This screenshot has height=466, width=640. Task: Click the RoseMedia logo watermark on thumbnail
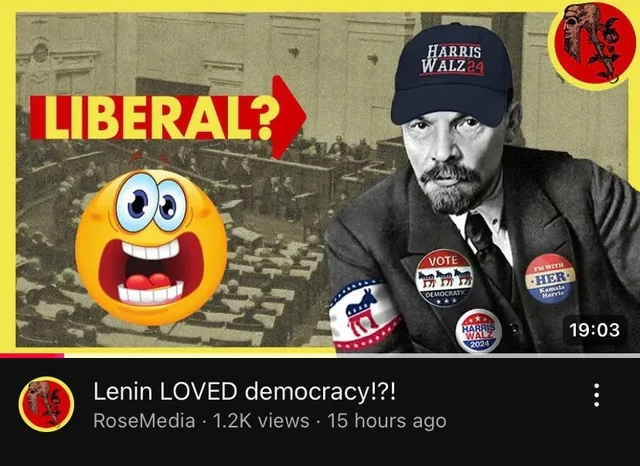pos(592,44)
